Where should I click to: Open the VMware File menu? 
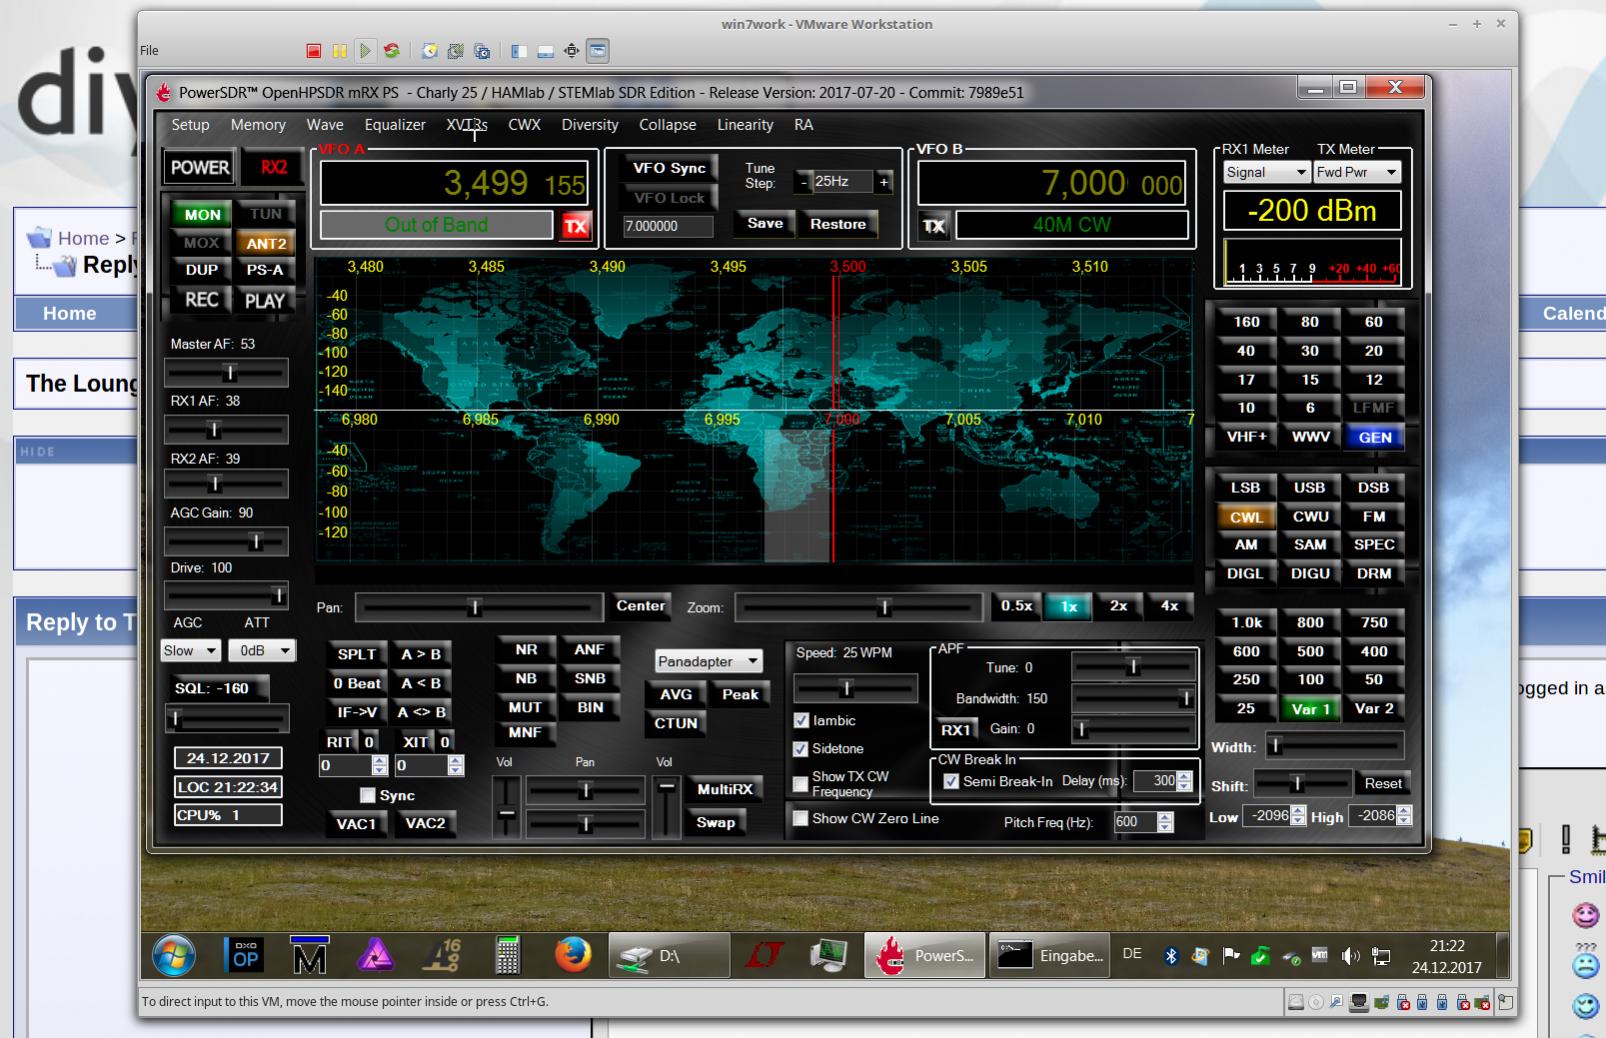point(149,51)
